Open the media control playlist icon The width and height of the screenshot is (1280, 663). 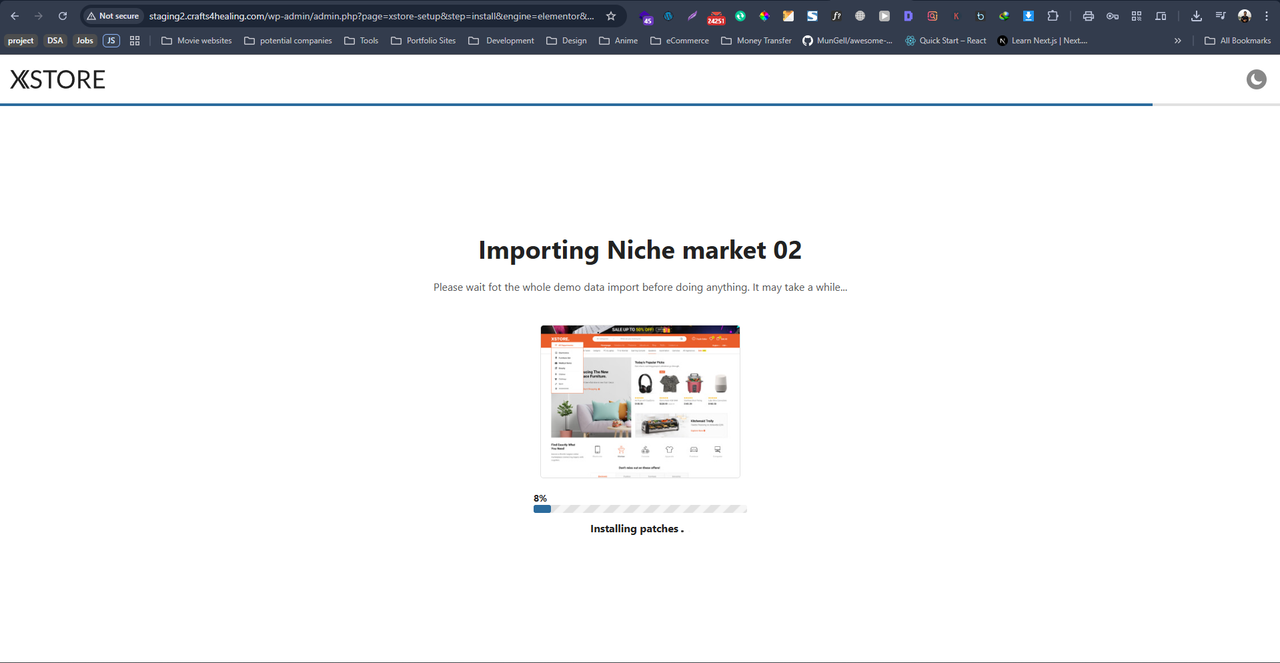point(1221,16)
